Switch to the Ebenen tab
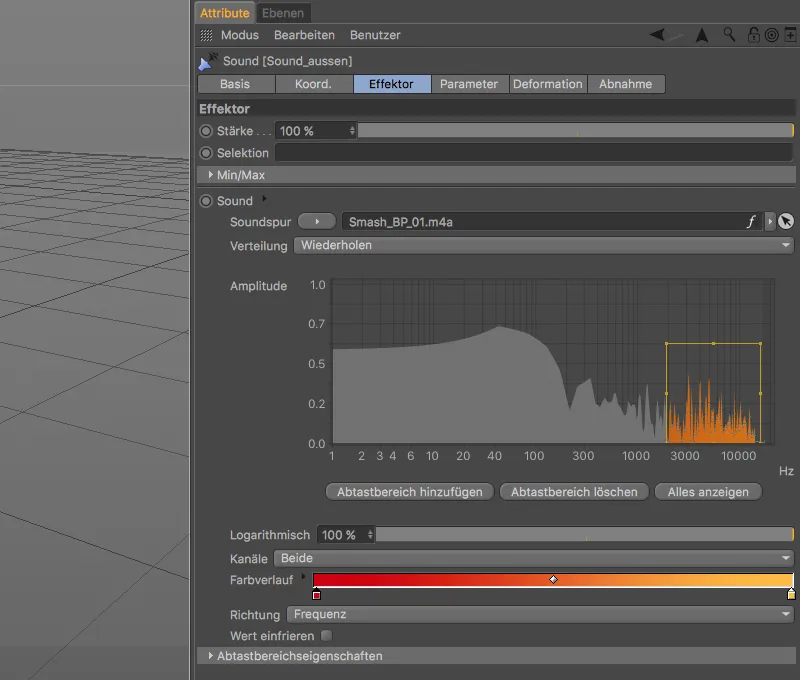This screenshot has height=680, width=800. pyautogui.click(x=283, y=13)
